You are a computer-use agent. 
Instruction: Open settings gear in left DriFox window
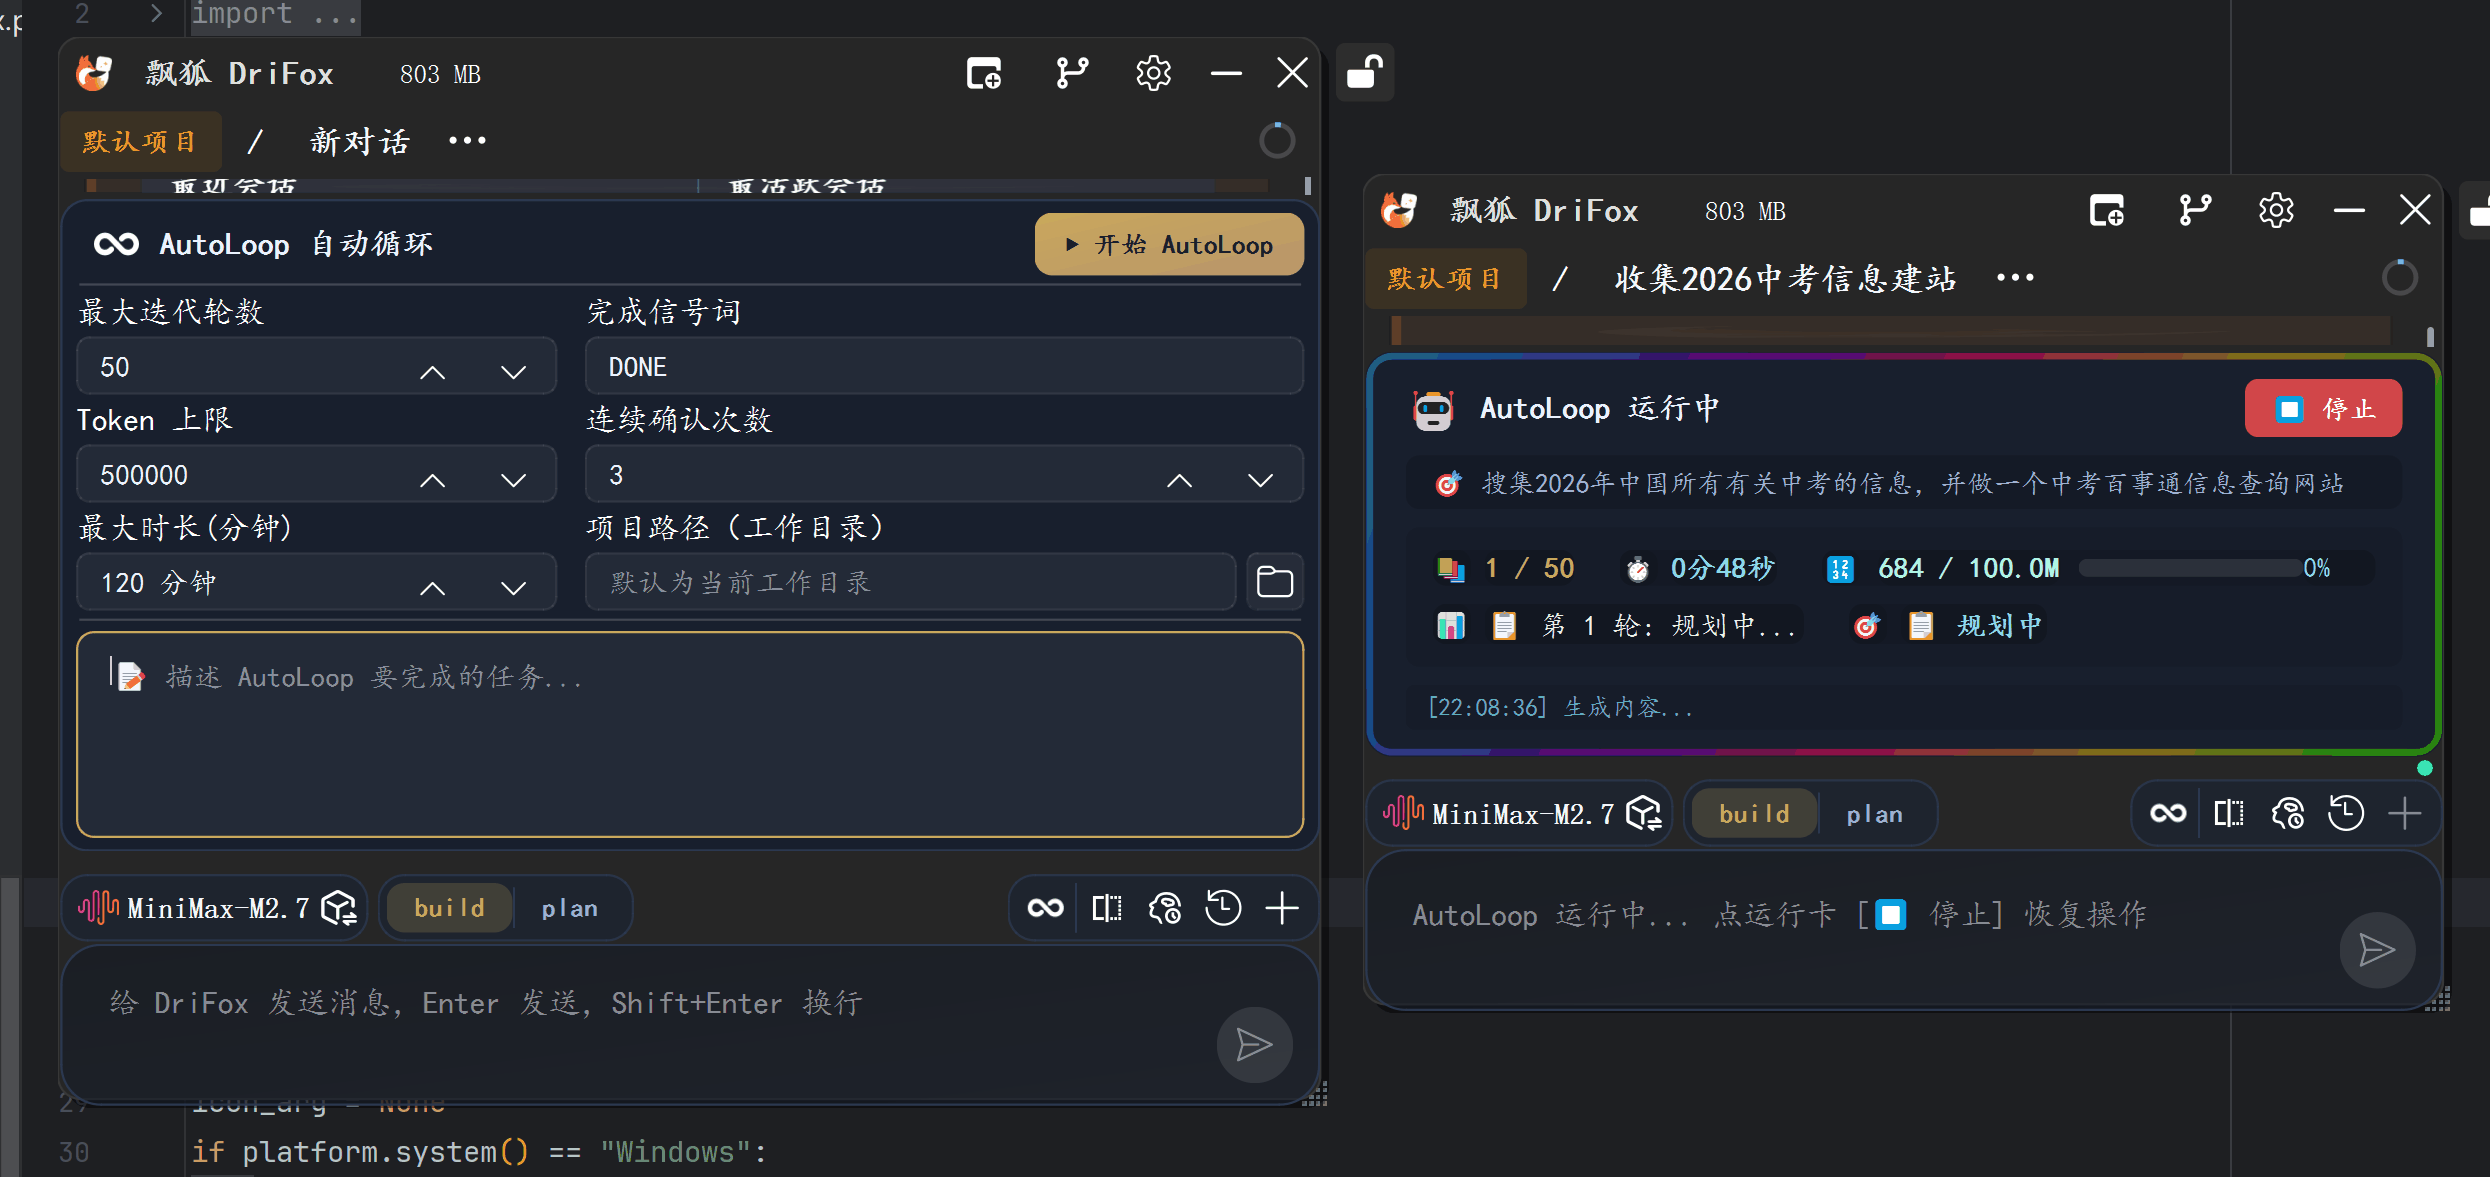click(x=1153, y=73)
